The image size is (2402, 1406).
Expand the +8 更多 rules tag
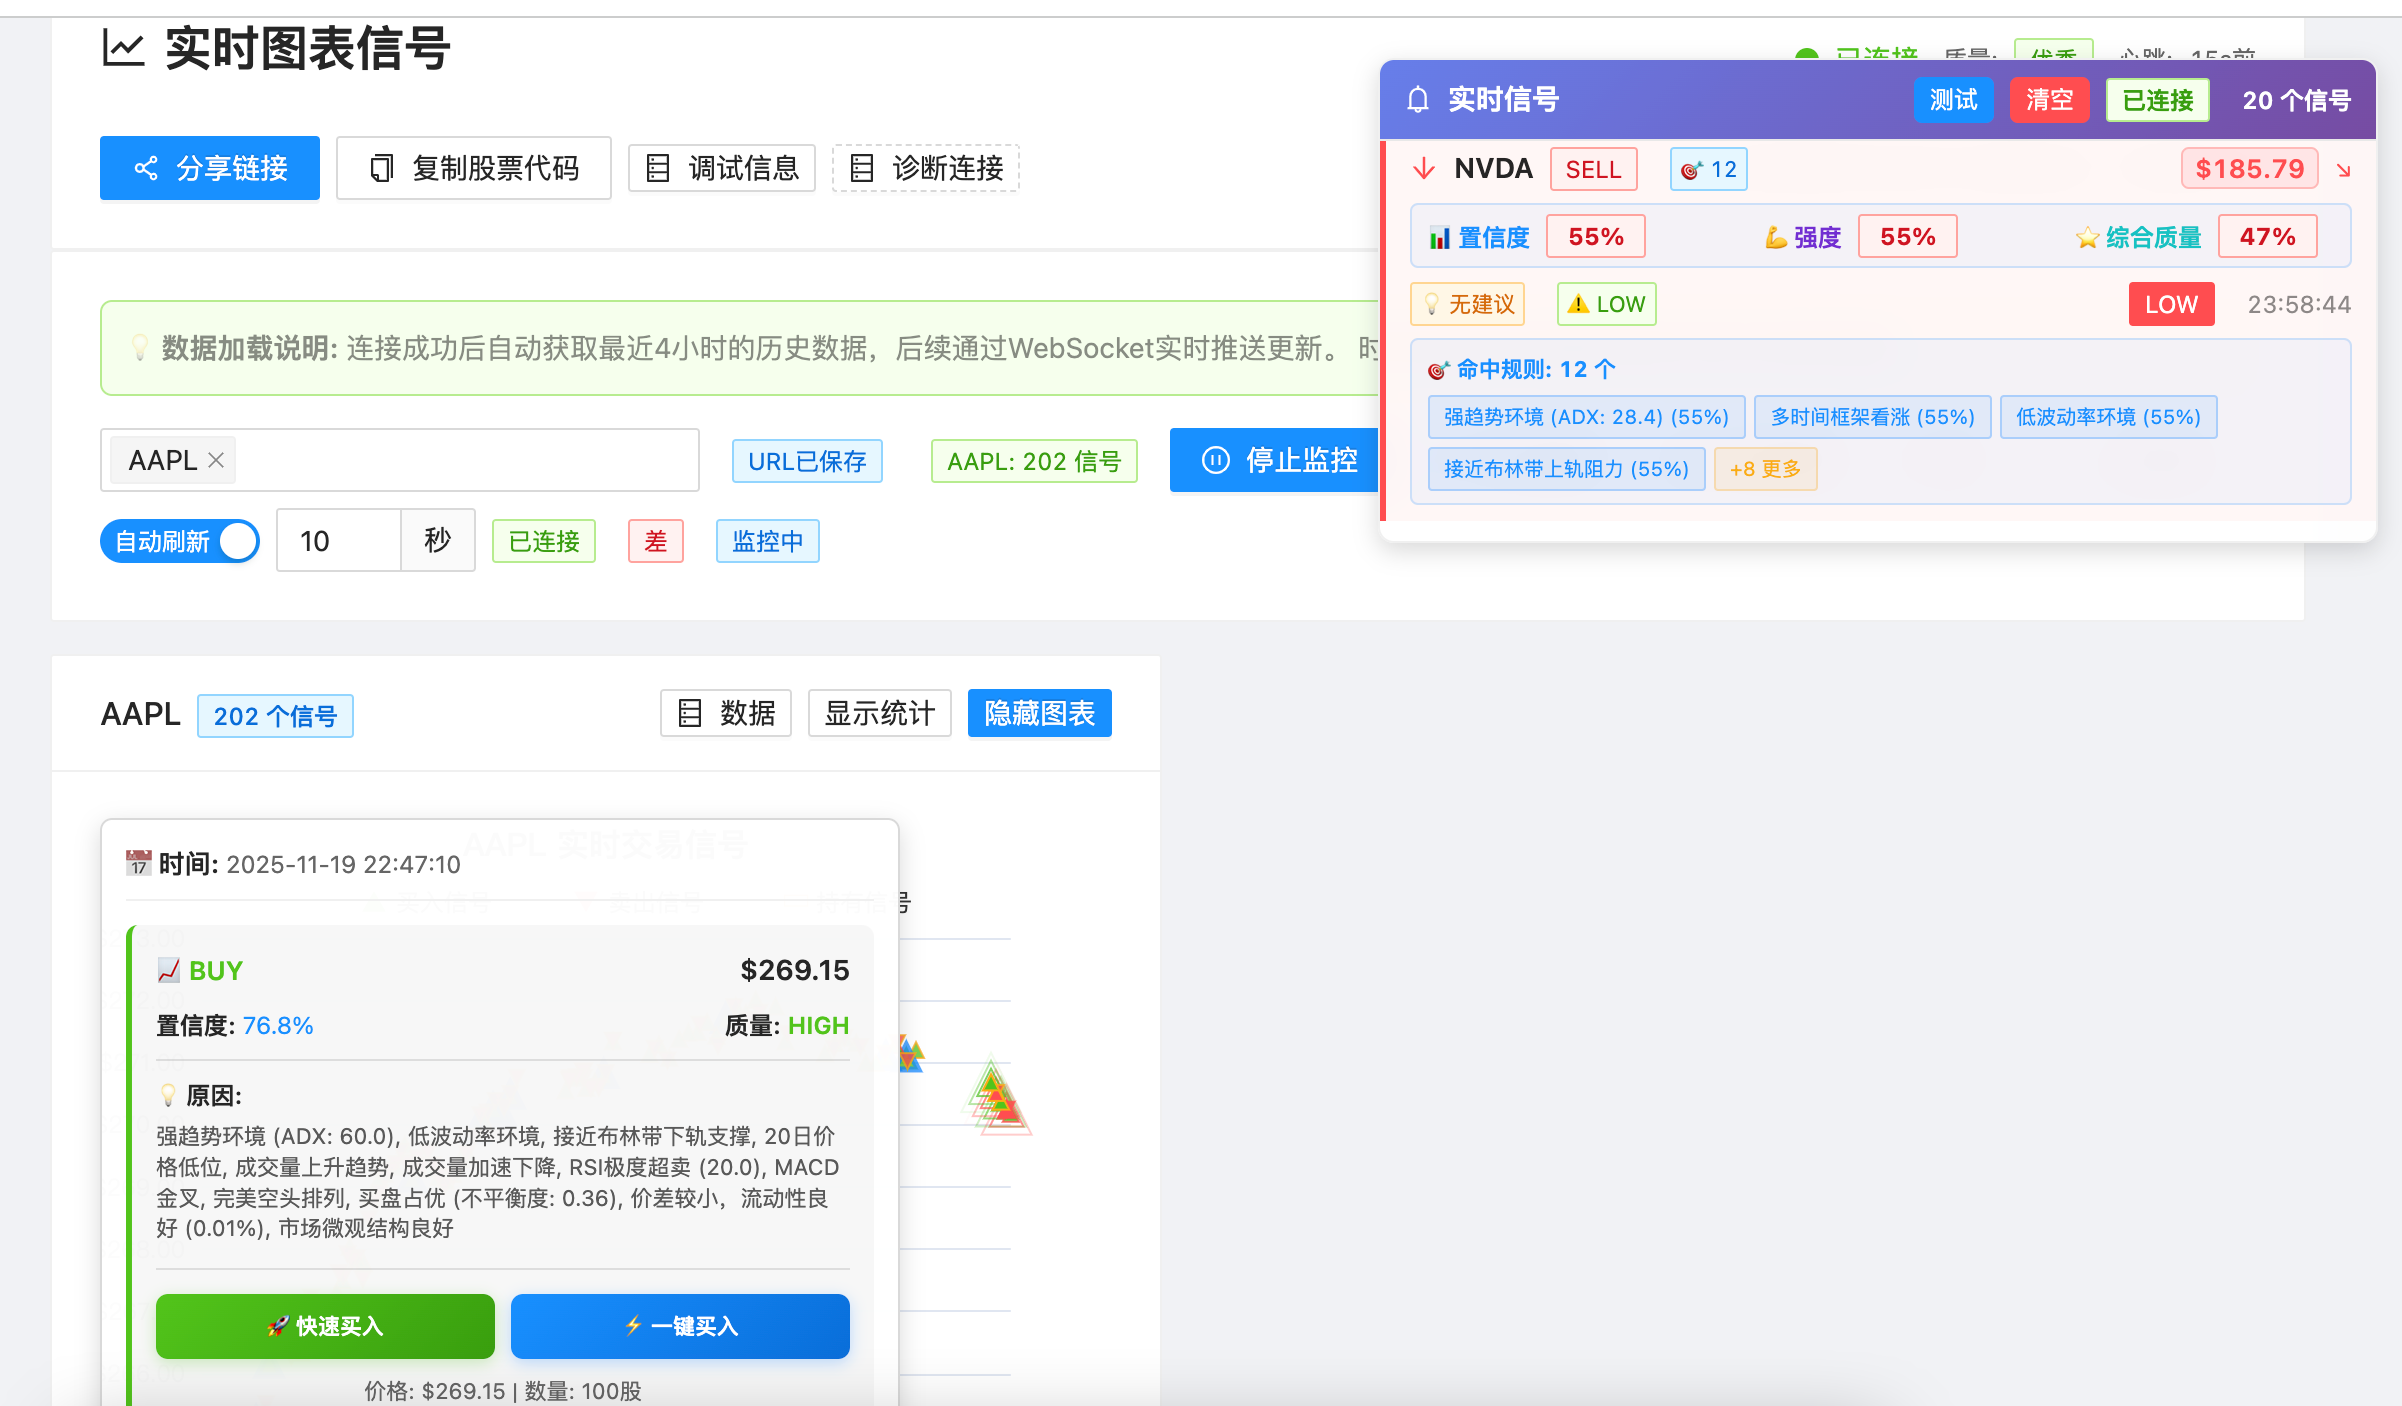click(x=1766, y=469)
